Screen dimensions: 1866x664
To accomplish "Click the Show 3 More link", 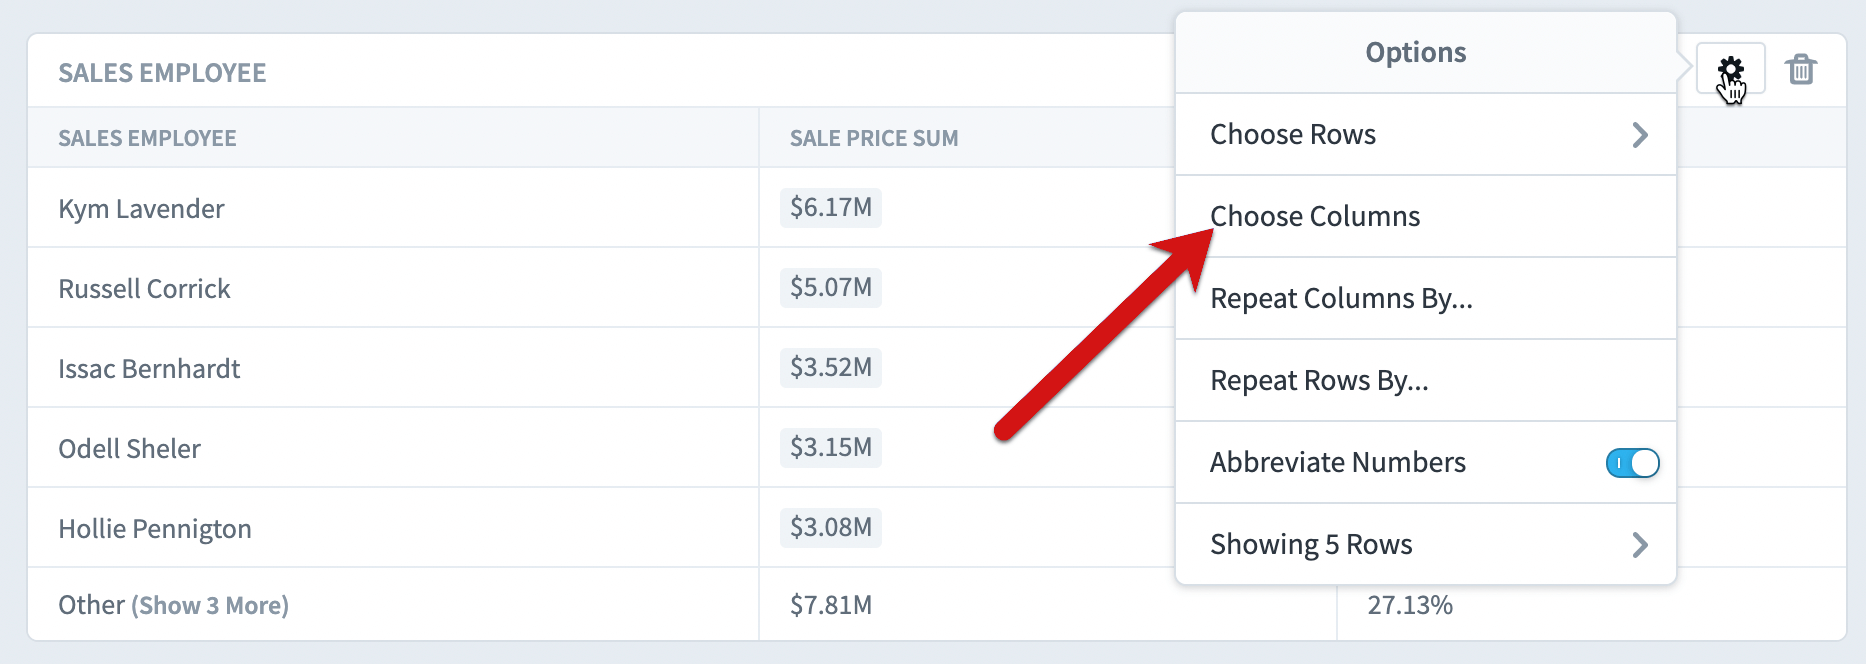I will pyautogui.click(x=210, y=606).
